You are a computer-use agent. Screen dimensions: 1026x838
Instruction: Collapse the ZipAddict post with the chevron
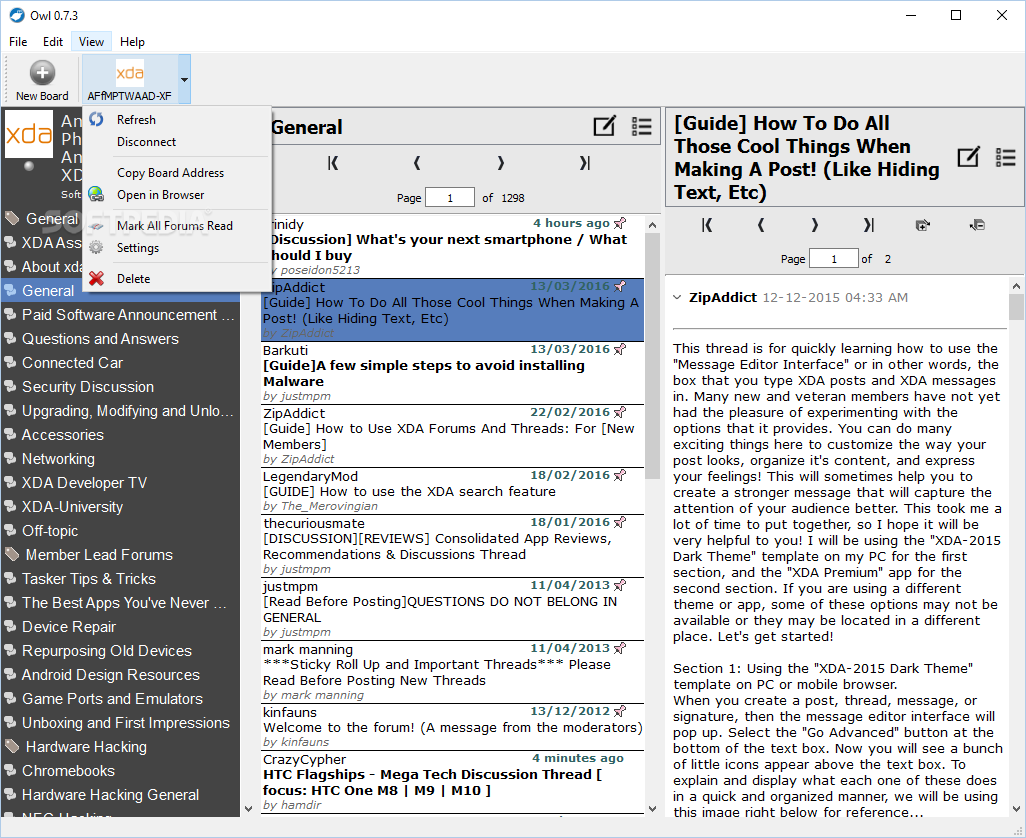tap(677, 298)
